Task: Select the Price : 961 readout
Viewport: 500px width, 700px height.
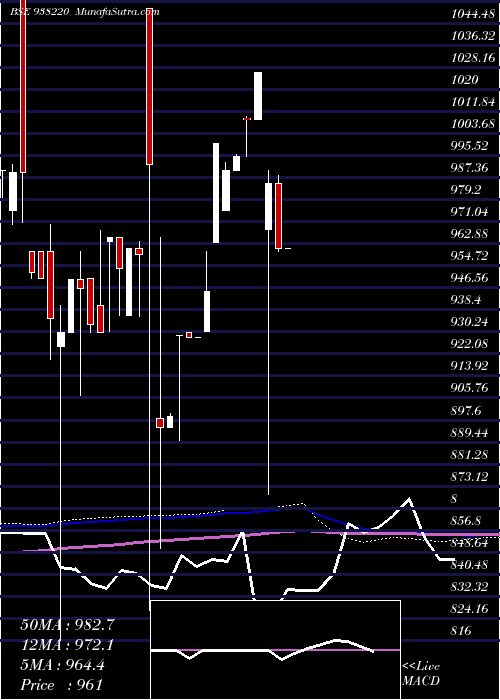Action: coord(61,685)
